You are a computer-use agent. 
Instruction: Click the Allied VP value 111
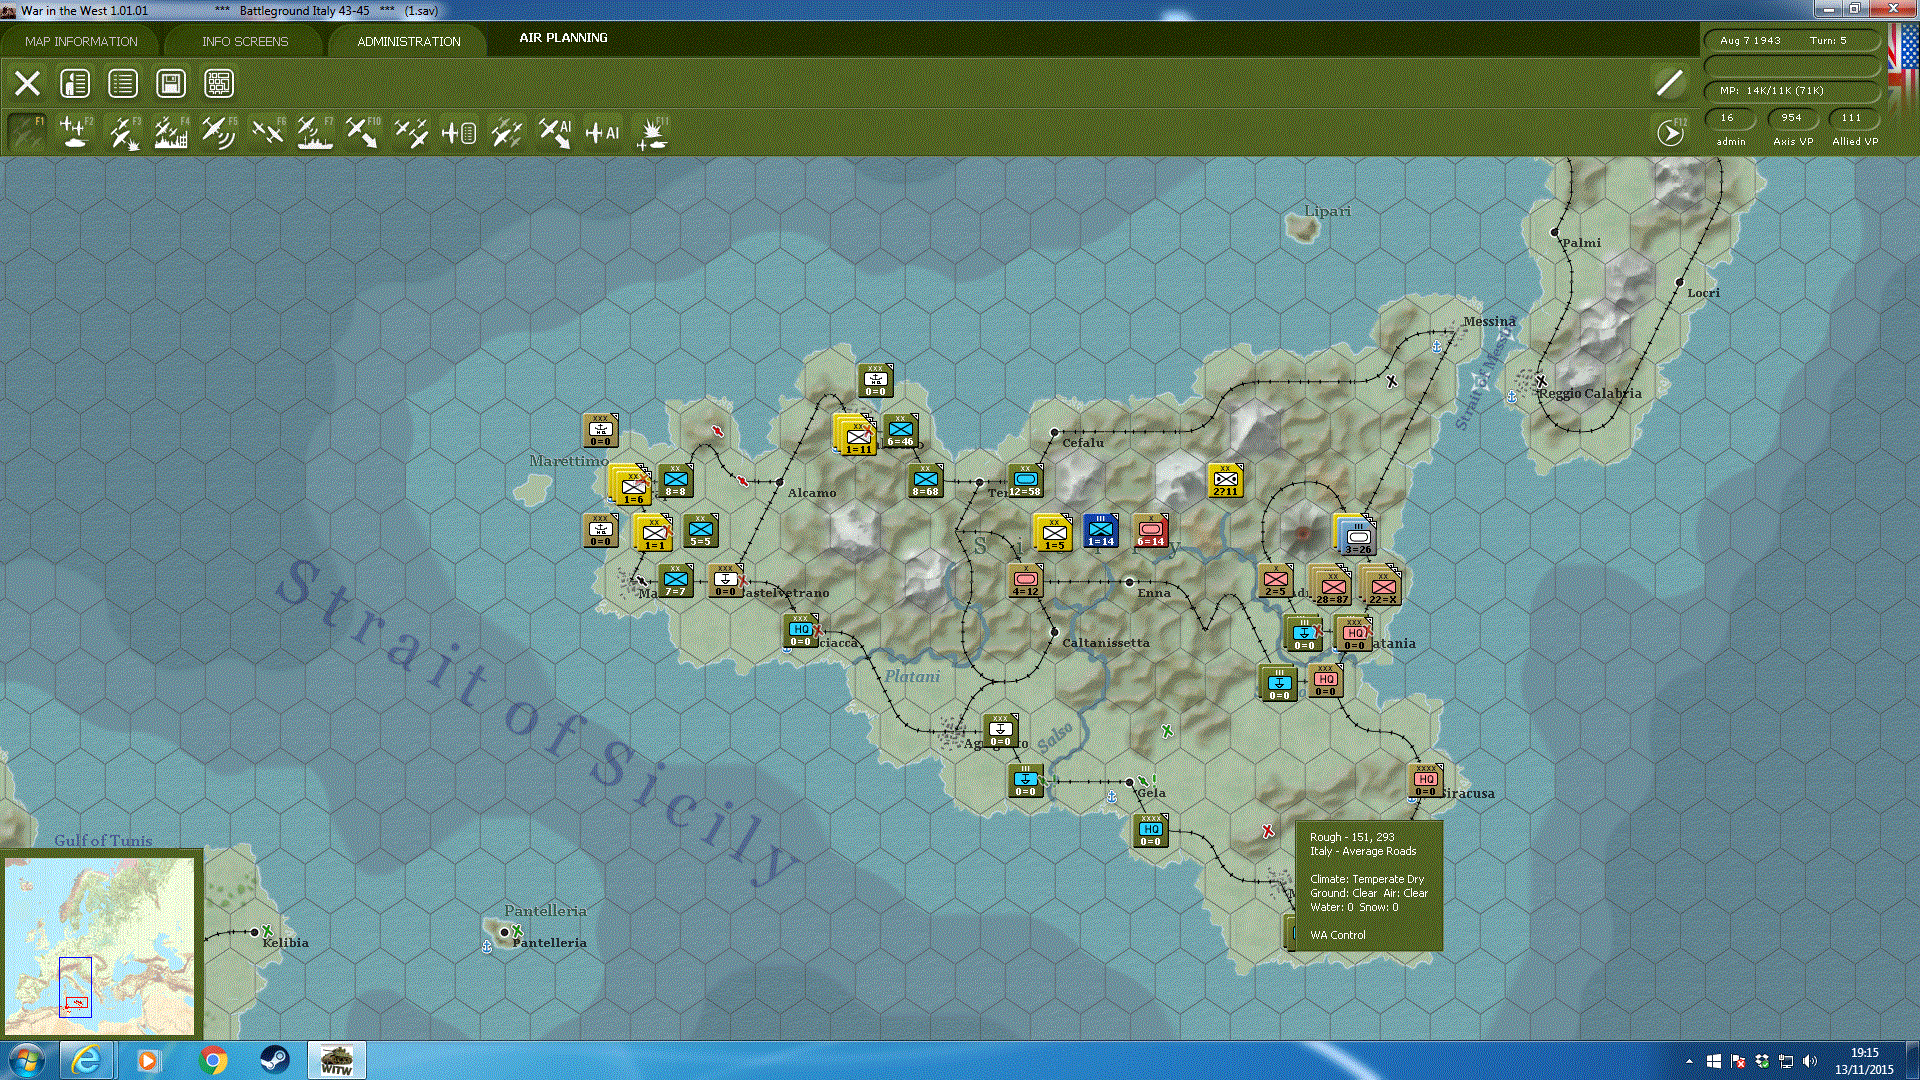coord(1852,118)
